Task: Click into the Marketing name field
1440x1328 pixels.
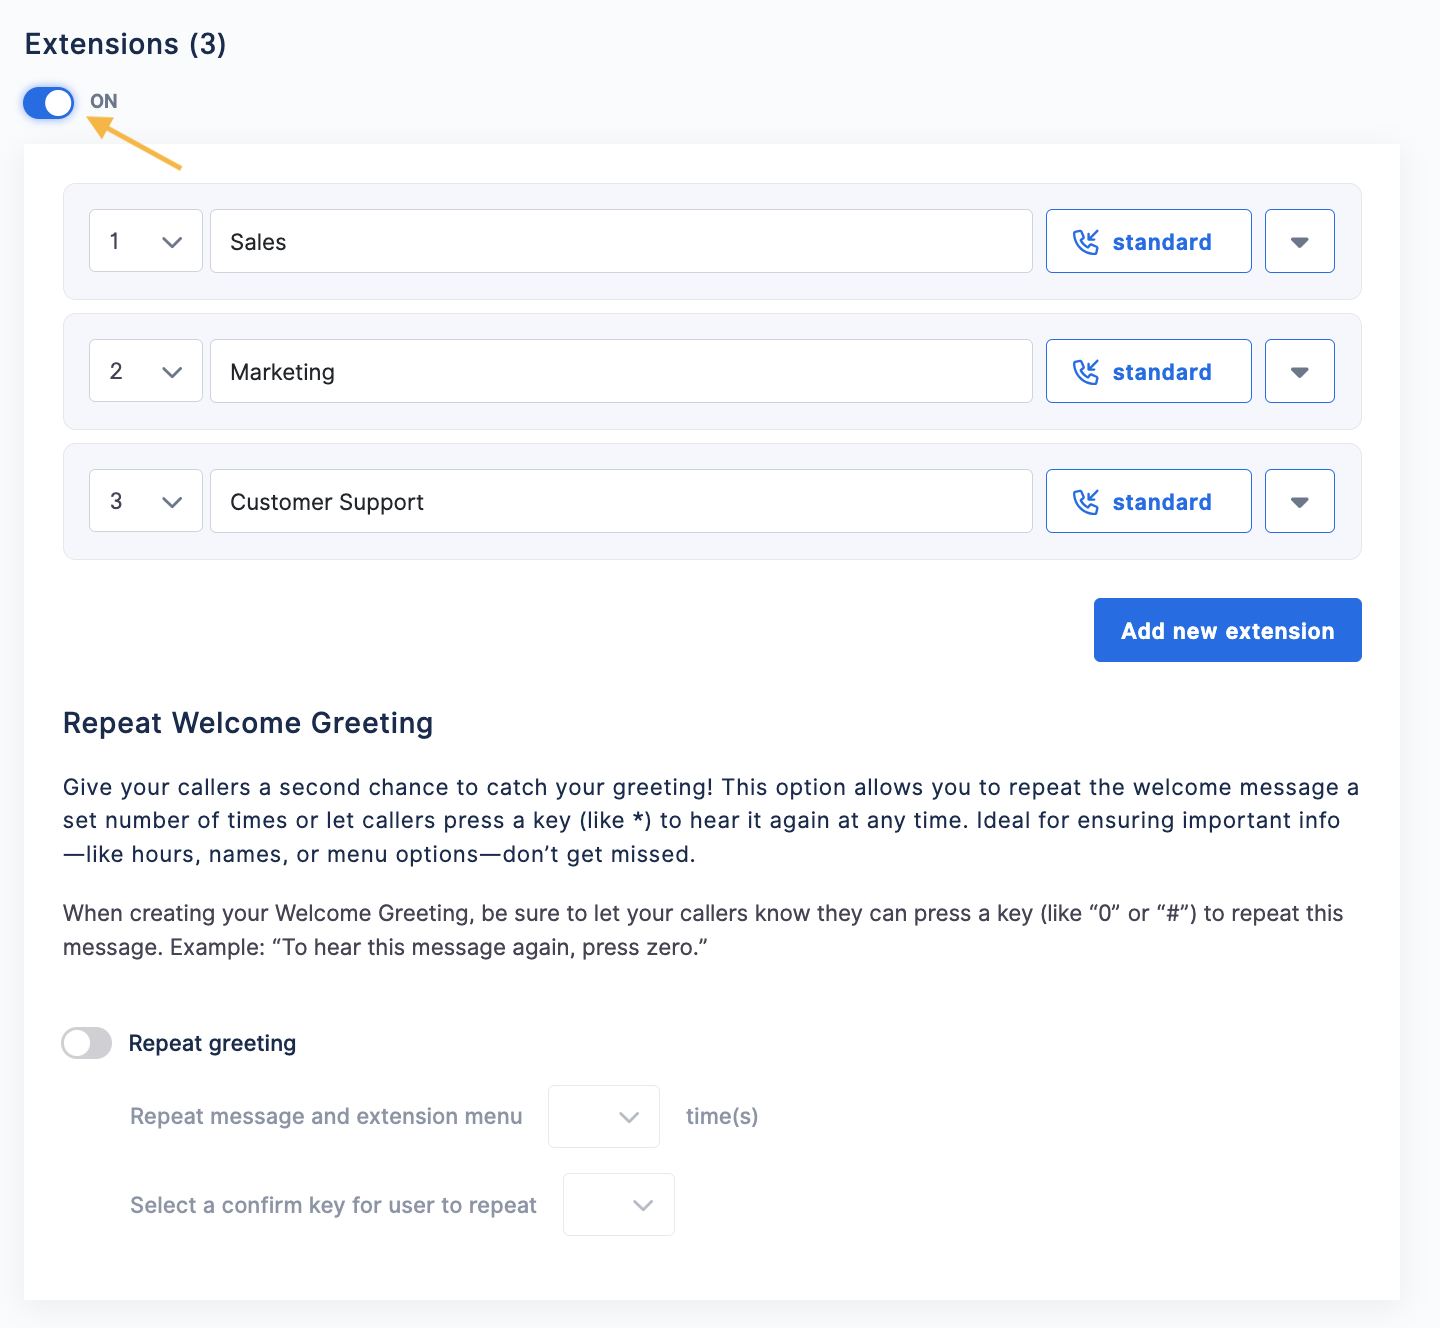Action: coord(621,371)
